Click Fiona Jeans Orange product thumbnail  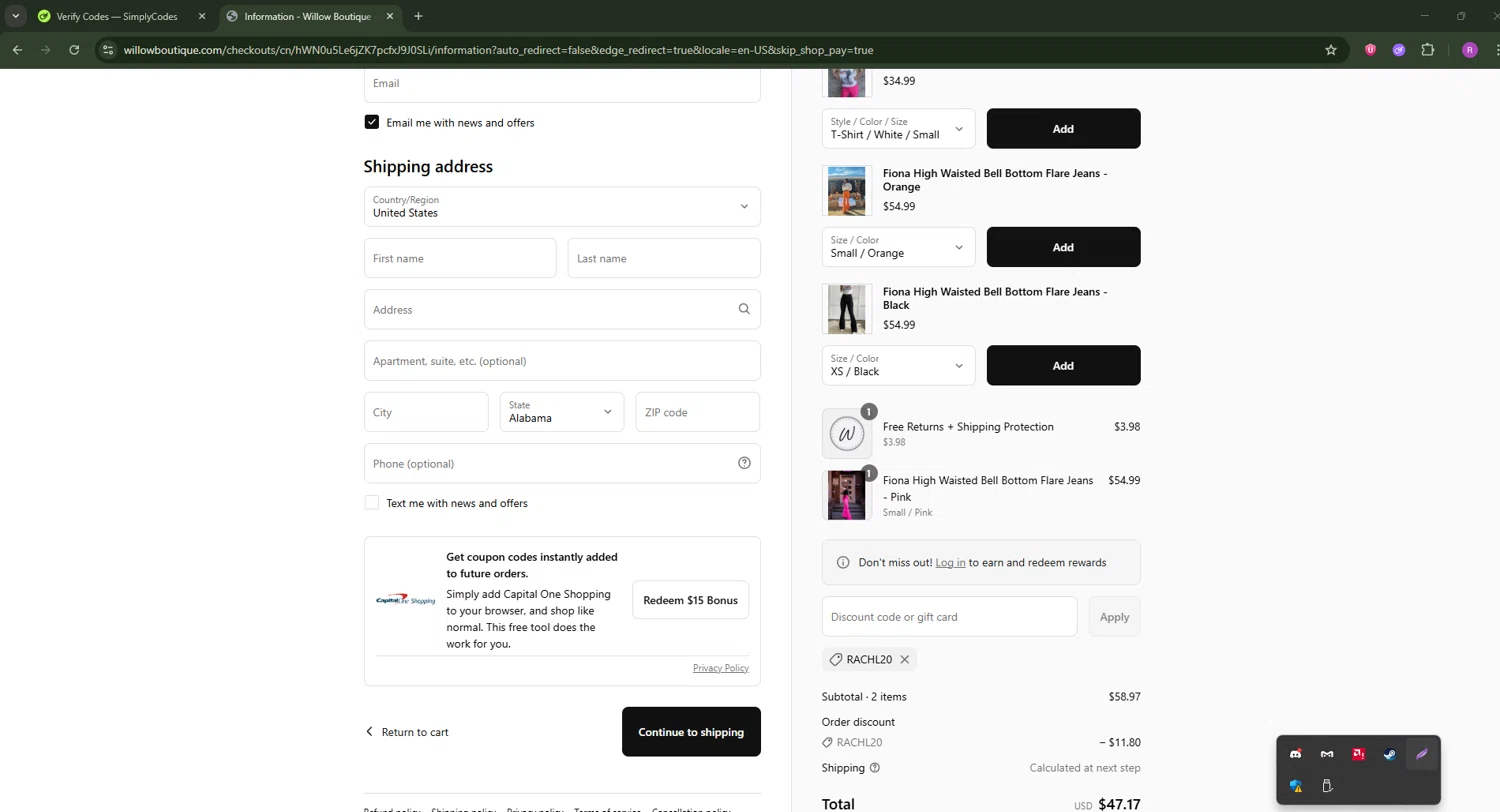coord(847,190)
